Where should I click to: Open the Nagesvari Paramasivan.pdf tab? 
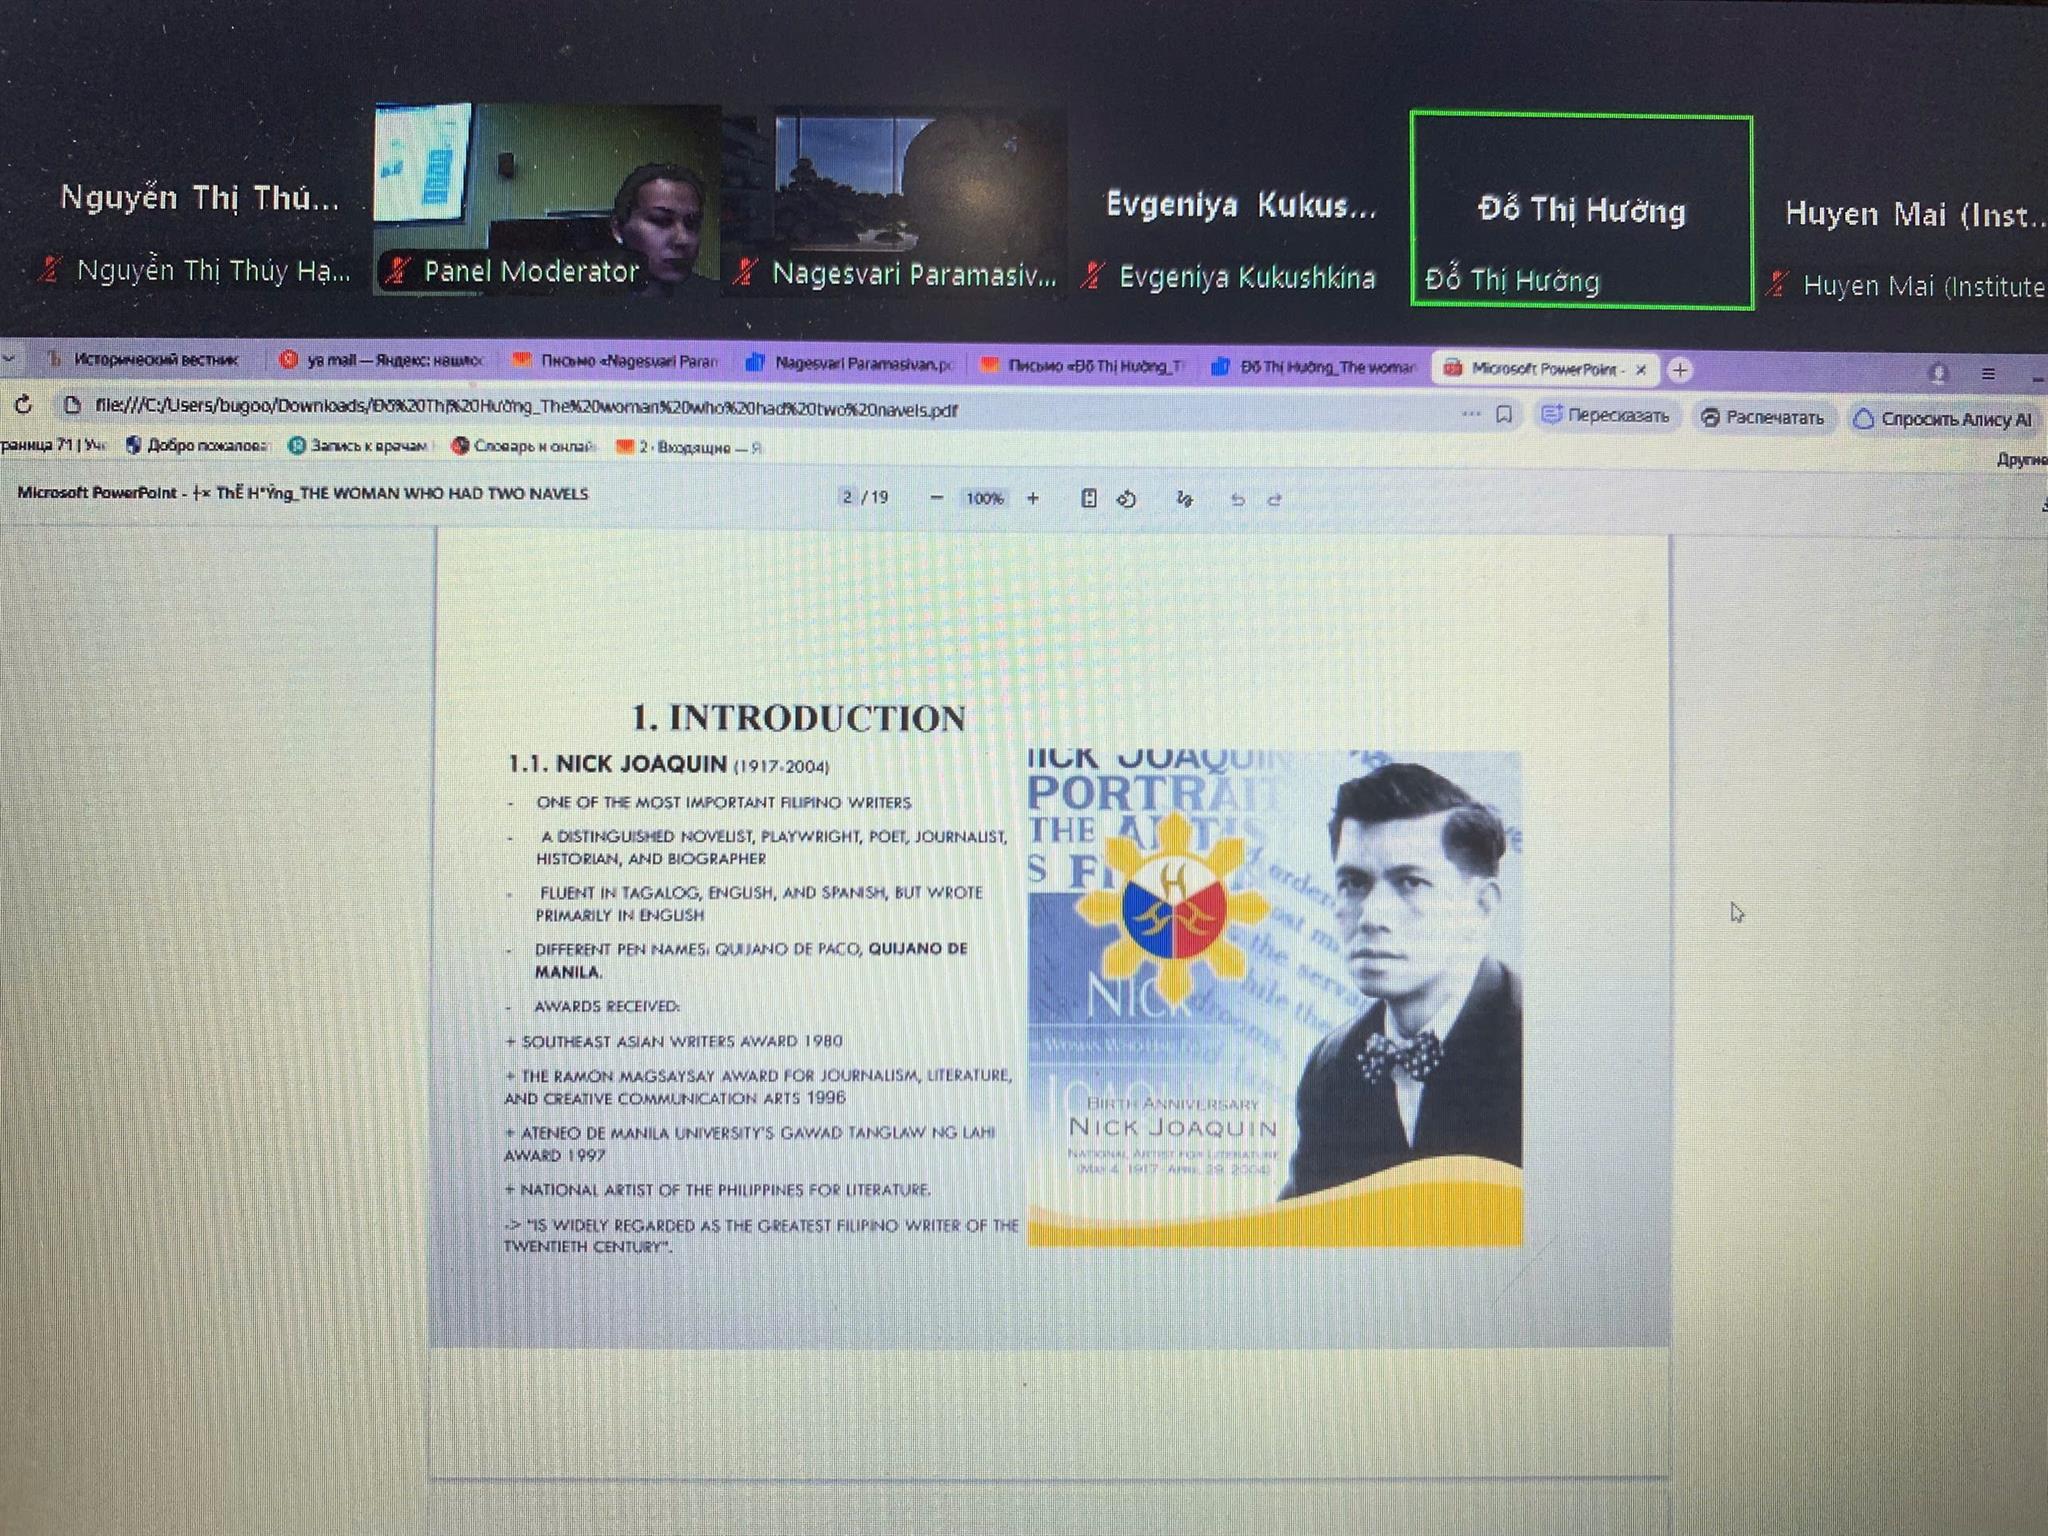pyautogui.click(x=851, y=364)
